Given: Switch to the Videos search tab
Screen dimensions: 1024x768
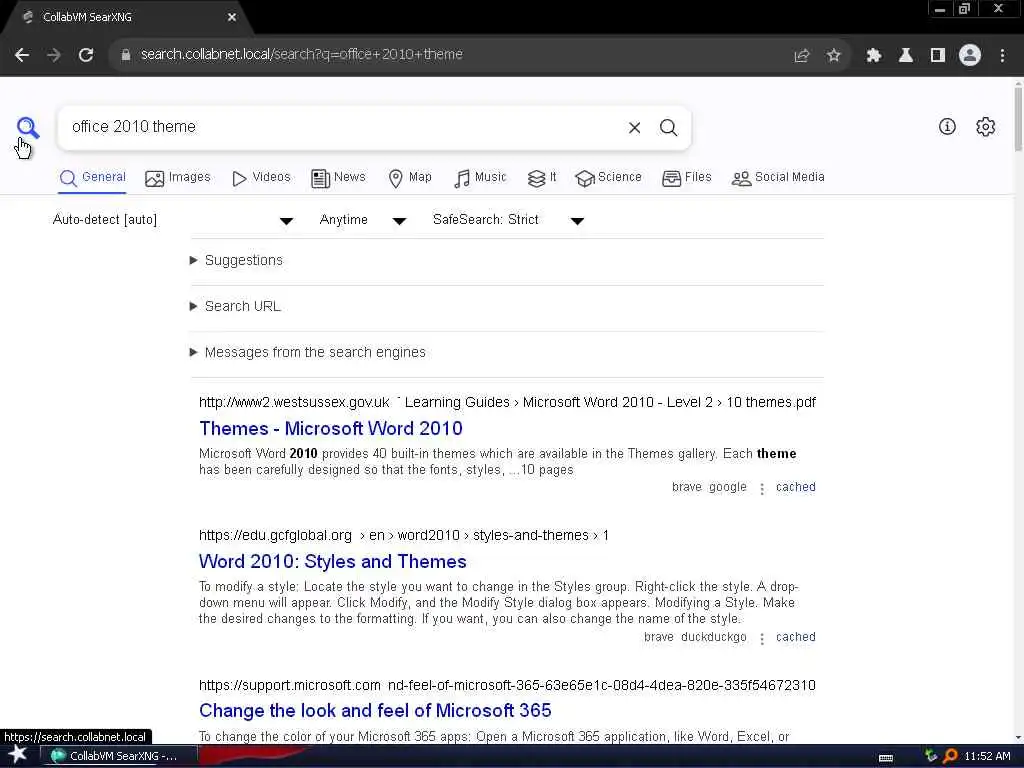Looking at the screenshot, I should click(x=261, y=178).
